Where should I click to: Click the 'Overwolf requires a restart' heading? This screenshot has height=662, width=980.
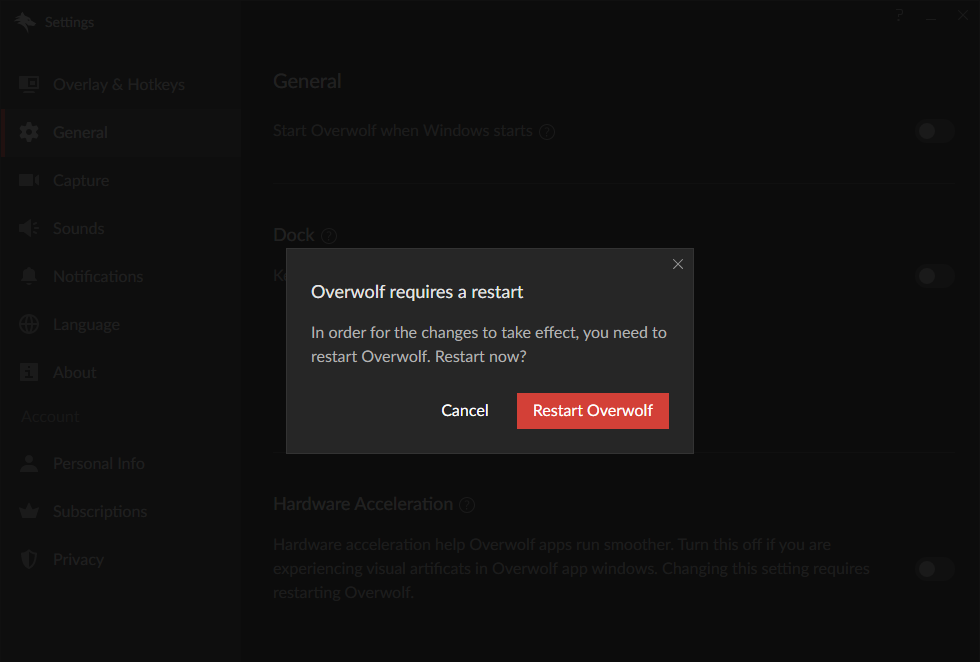coord(417,292)
